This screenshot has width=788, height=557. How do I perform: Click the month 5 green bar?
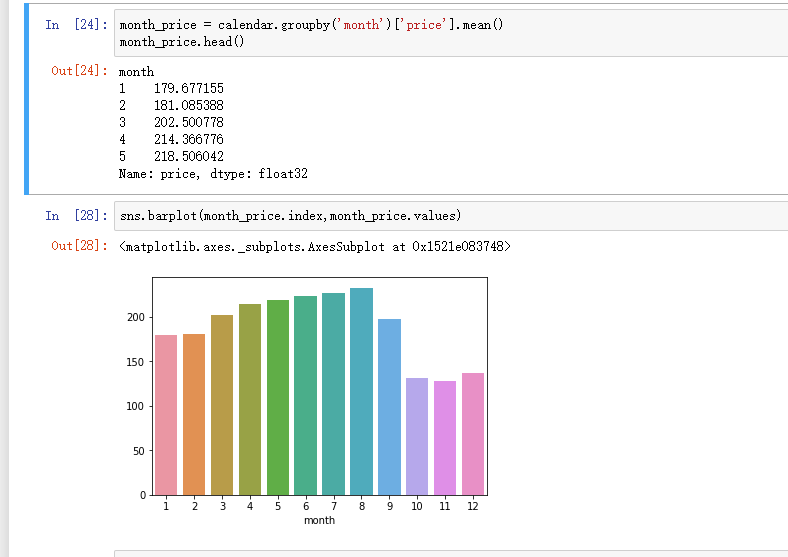278,397
